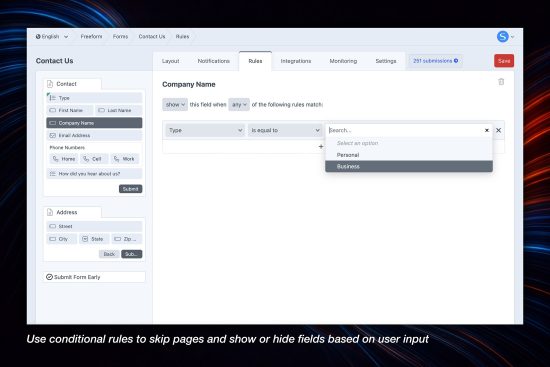Remove the rule row with X icon
This screenshot has height=367, width=550.
498,130
